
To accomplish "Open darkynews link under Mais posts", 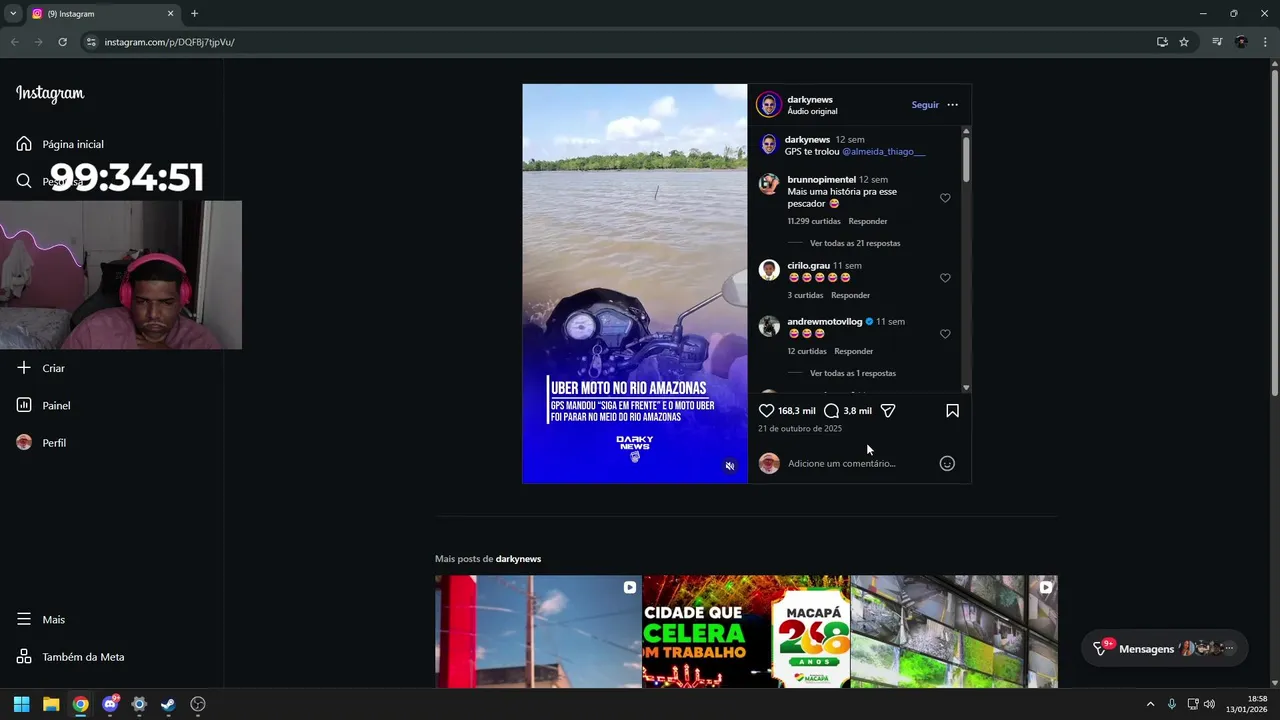I will coord(518,559).
